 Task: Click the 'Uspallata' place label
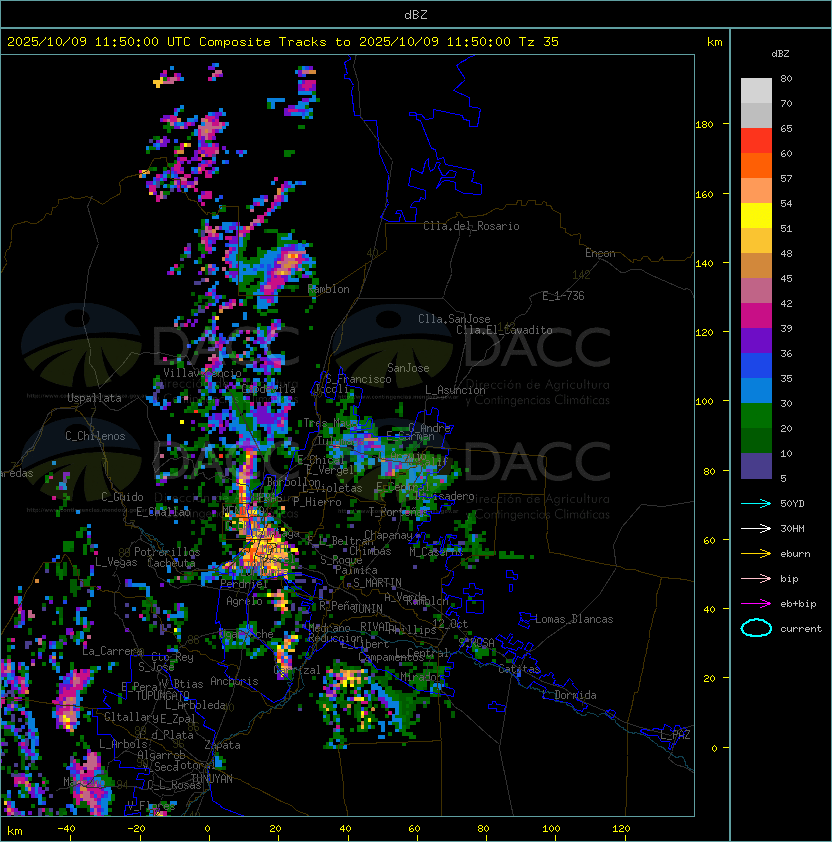click(94, 398)
